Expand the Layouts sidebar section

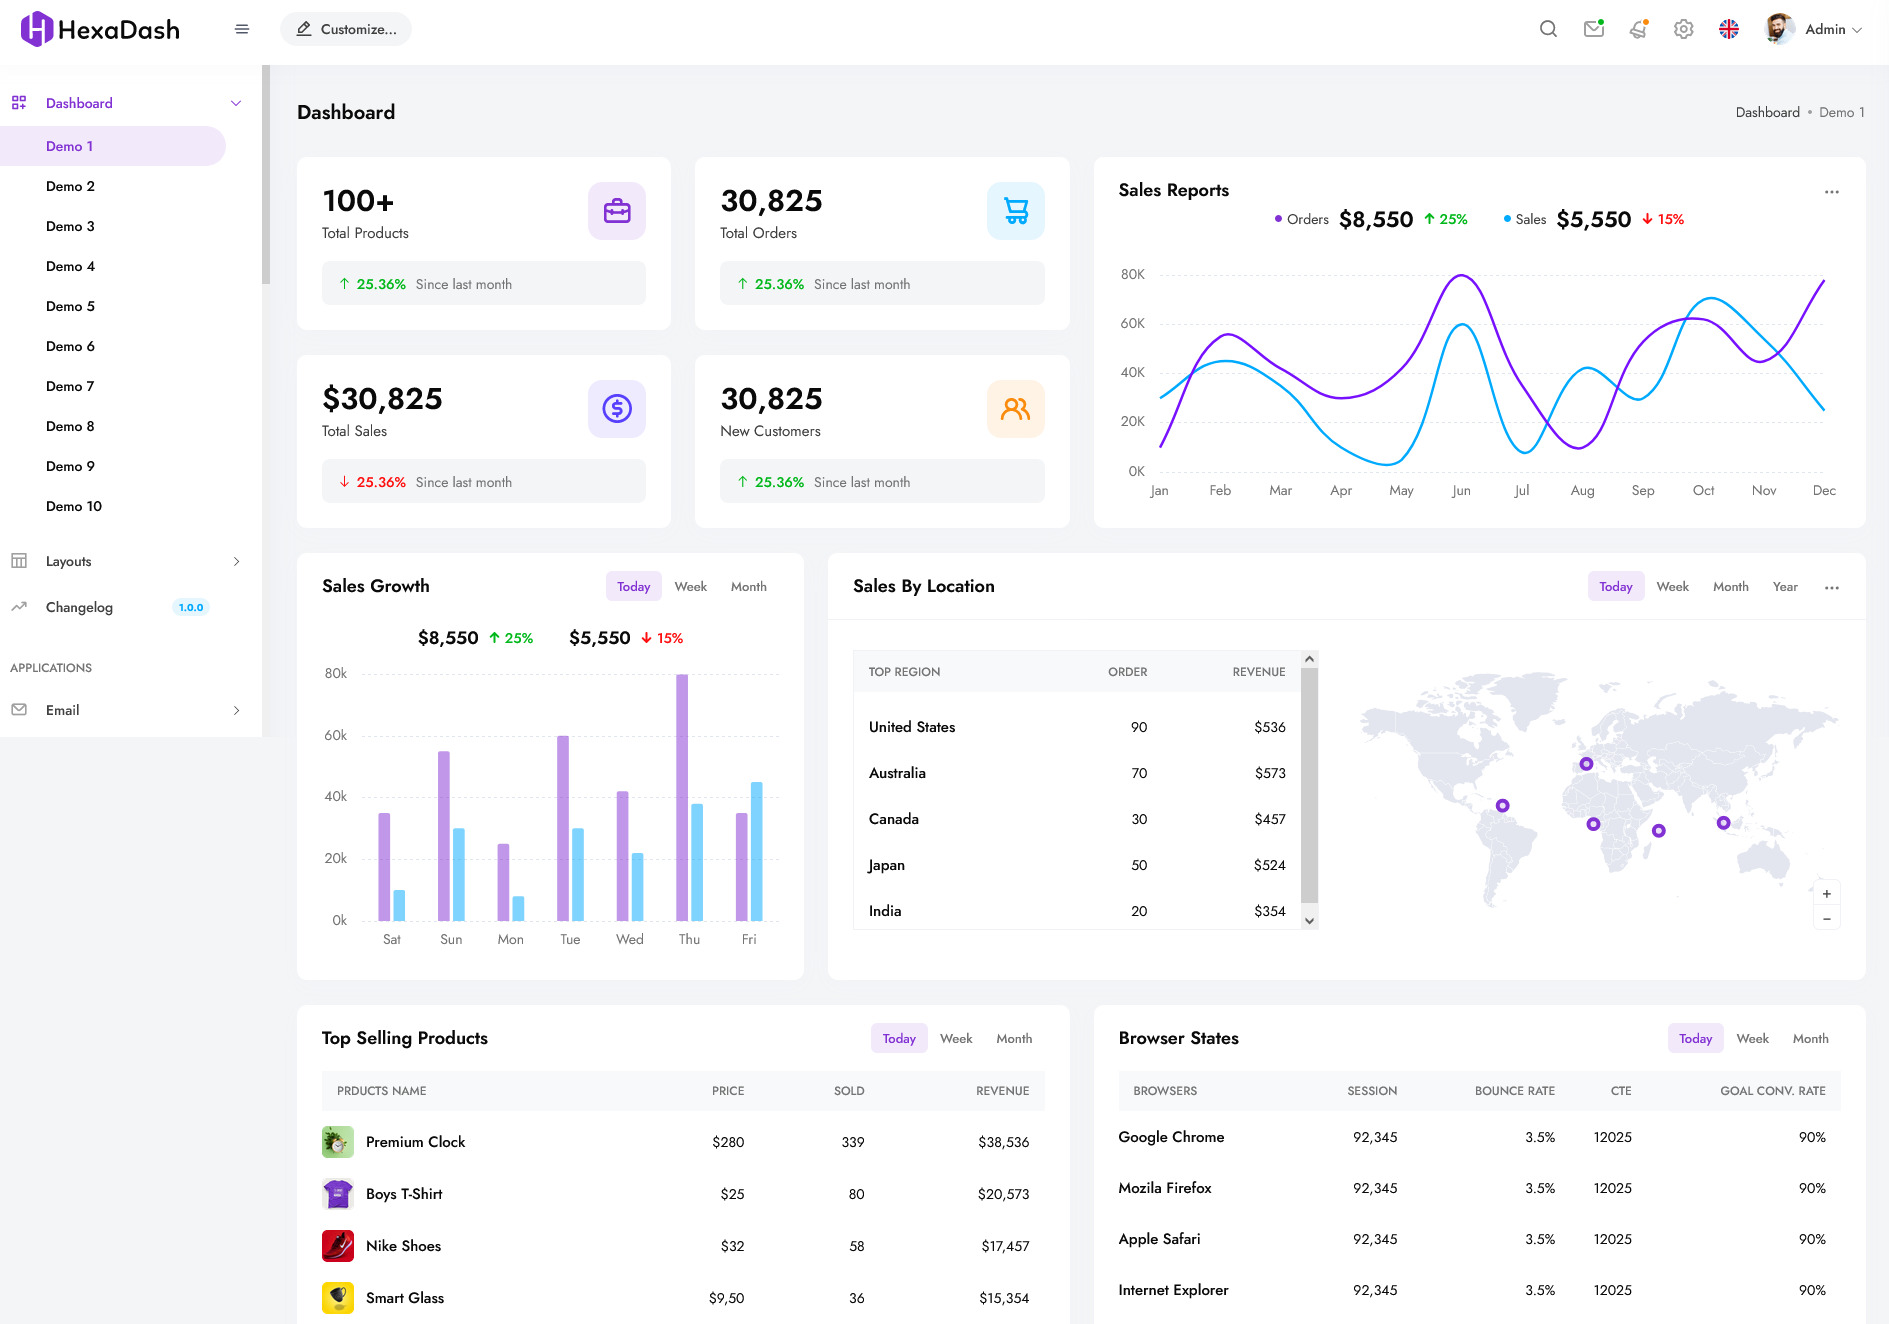(x=236, y=561)
